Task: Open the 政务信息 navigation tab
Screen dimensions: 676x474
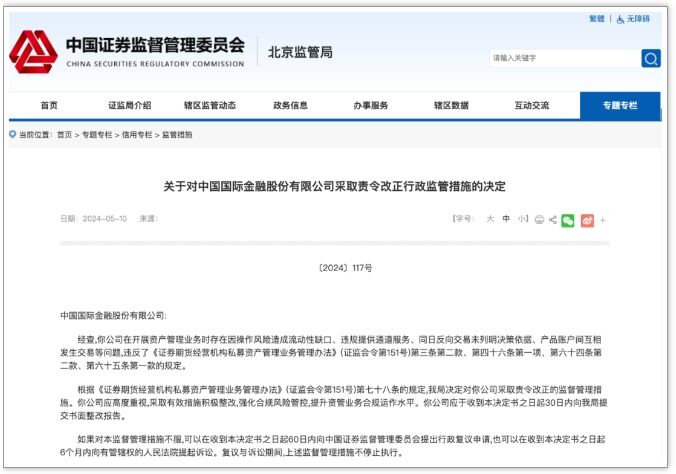Action: [x=290, y=105]
